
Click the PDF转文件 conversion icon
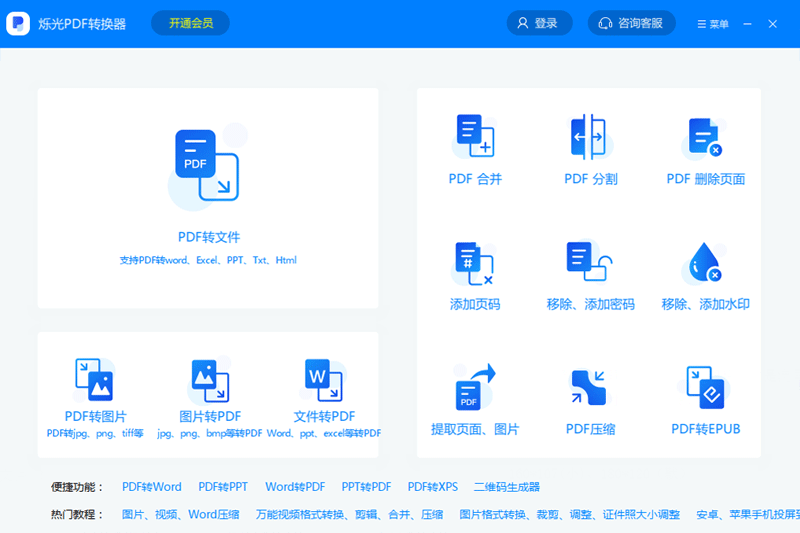click(207, 165)
